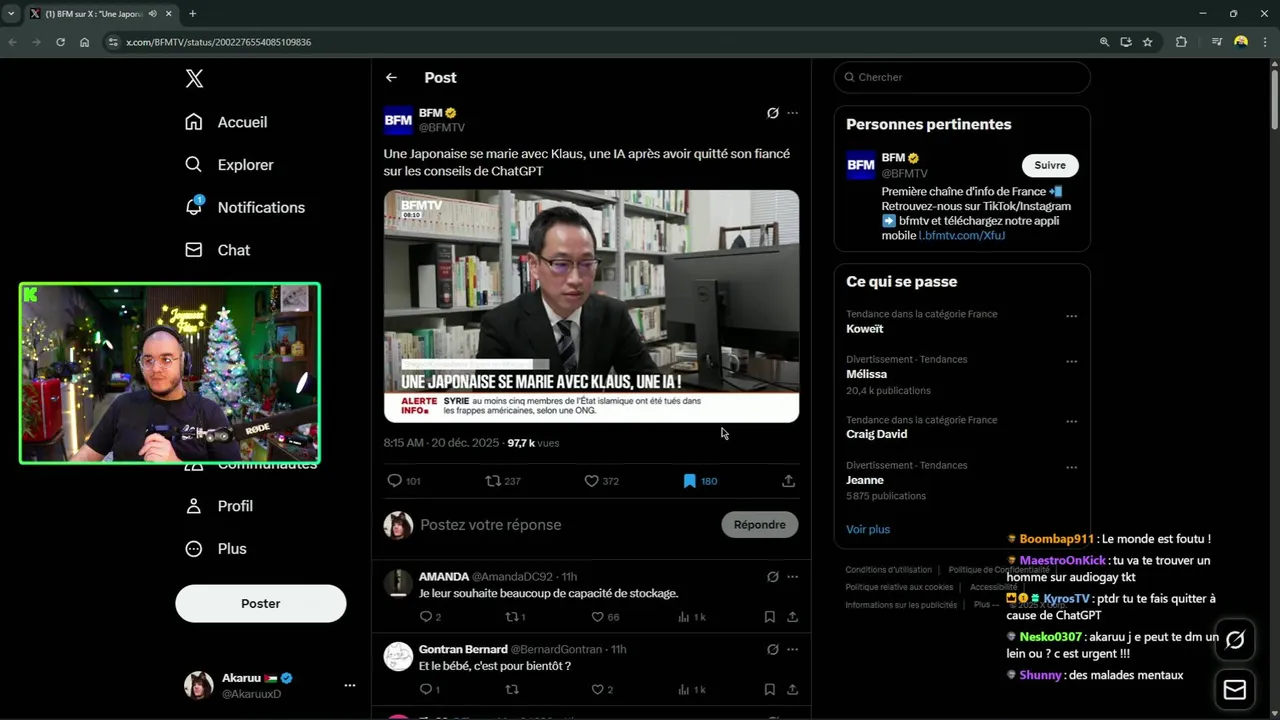Reload the page in the browser toolbar
This screenshot has width=1280, height=720.
[60, 42]
